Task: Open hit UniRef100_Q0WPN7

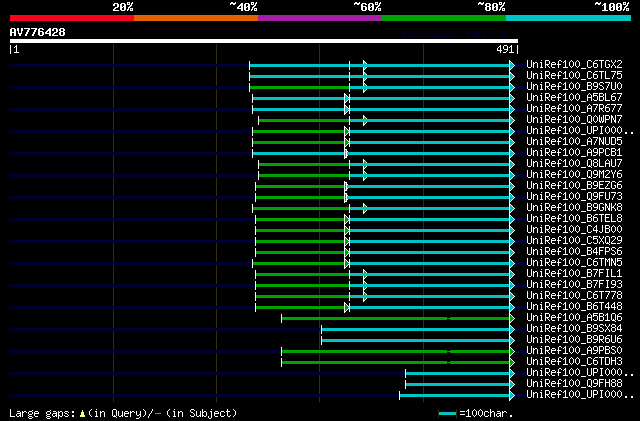Action: coord(574,120)
